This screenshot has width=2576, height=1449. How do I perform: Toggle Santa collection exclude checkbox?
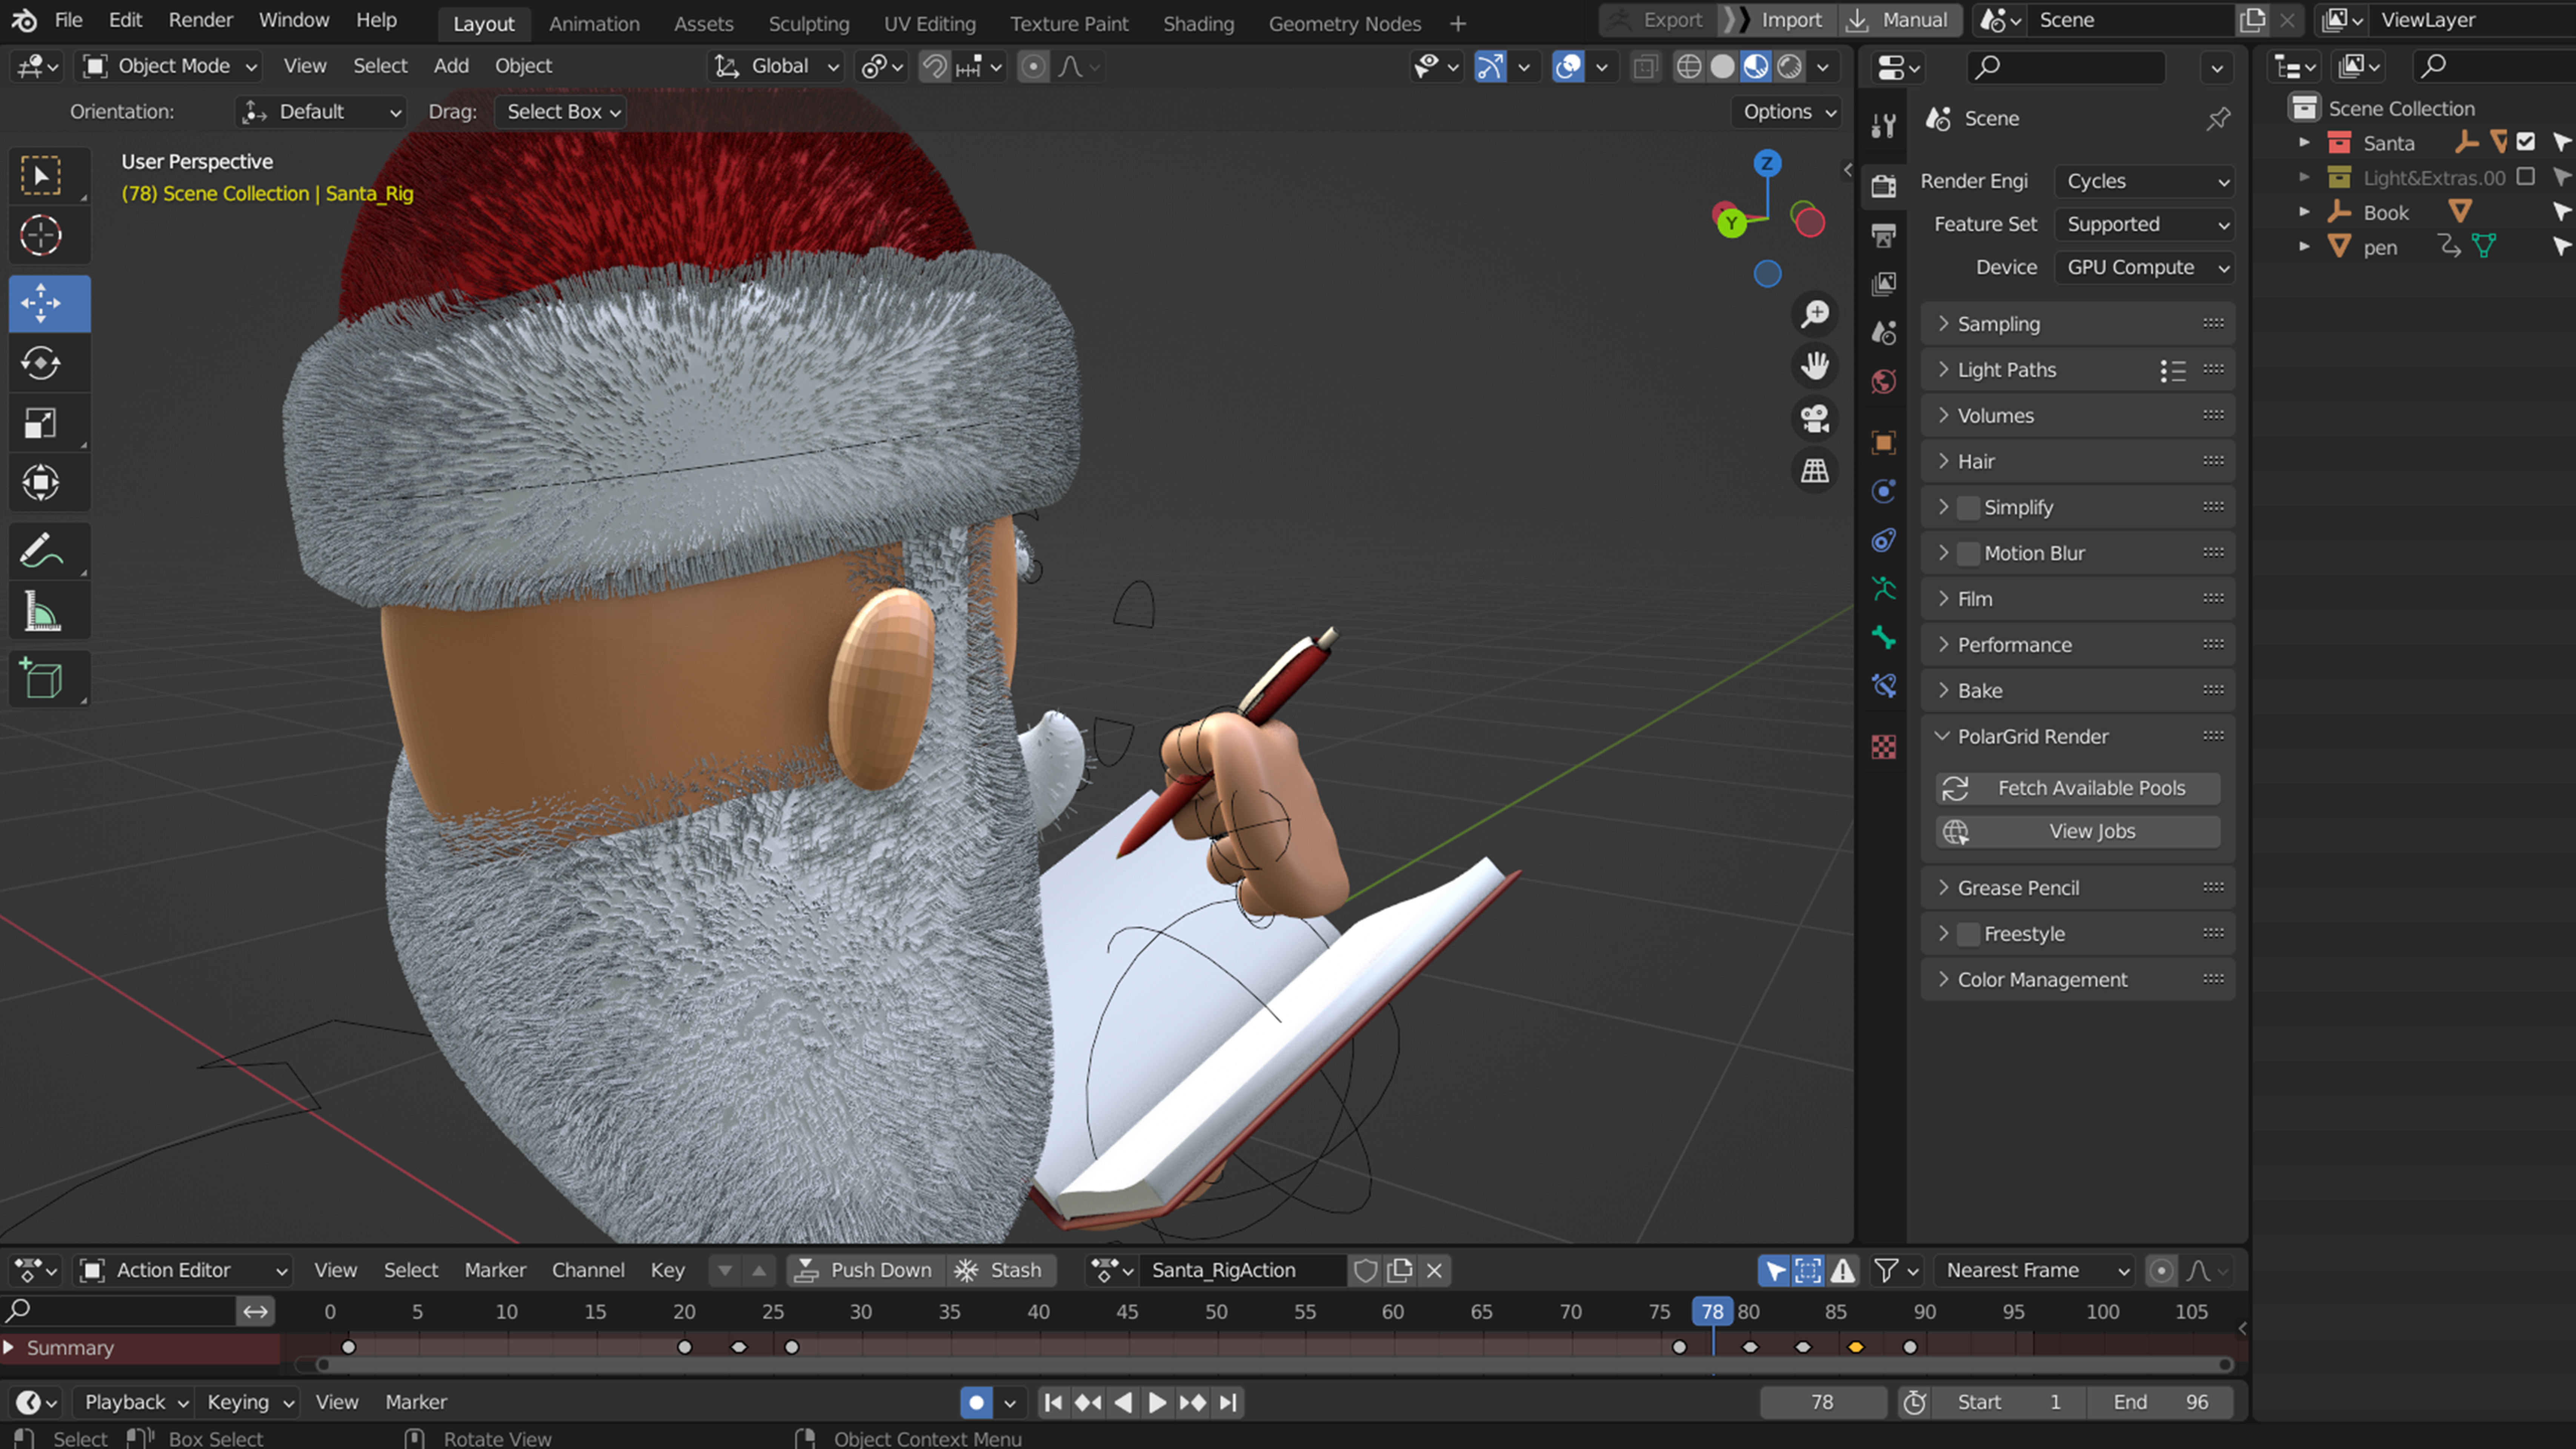(2526, 142)
